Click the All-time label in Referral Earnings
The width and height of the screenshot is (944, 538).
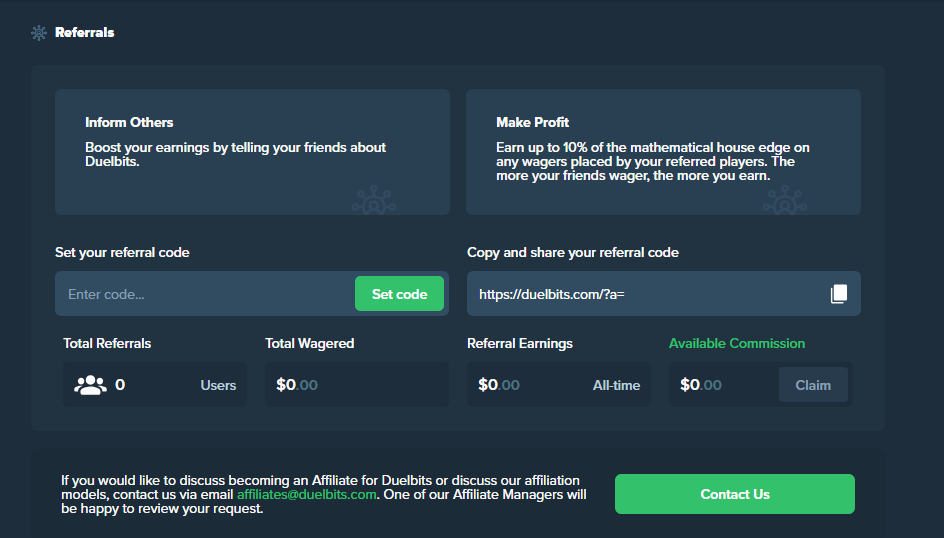click(615, 385)
